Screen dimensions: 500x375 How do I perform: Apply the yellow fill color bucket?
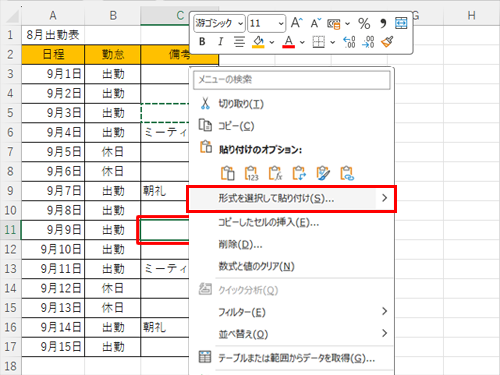258,42
